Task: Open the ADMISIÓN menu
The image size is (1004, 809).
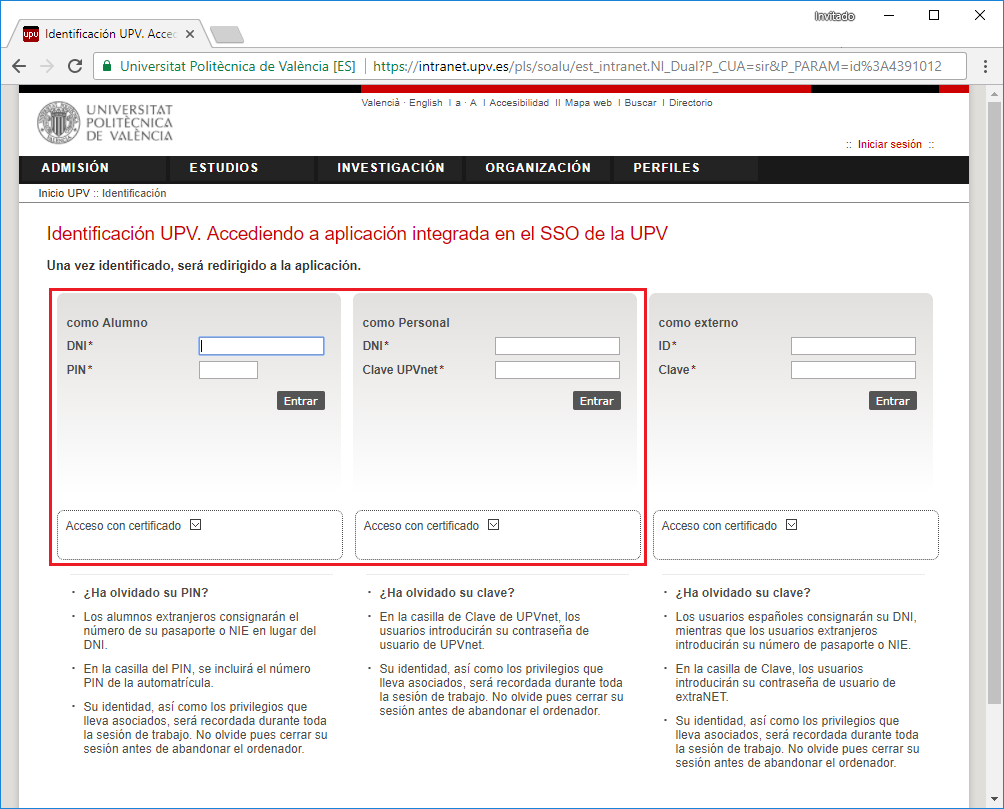Action: 75,168
